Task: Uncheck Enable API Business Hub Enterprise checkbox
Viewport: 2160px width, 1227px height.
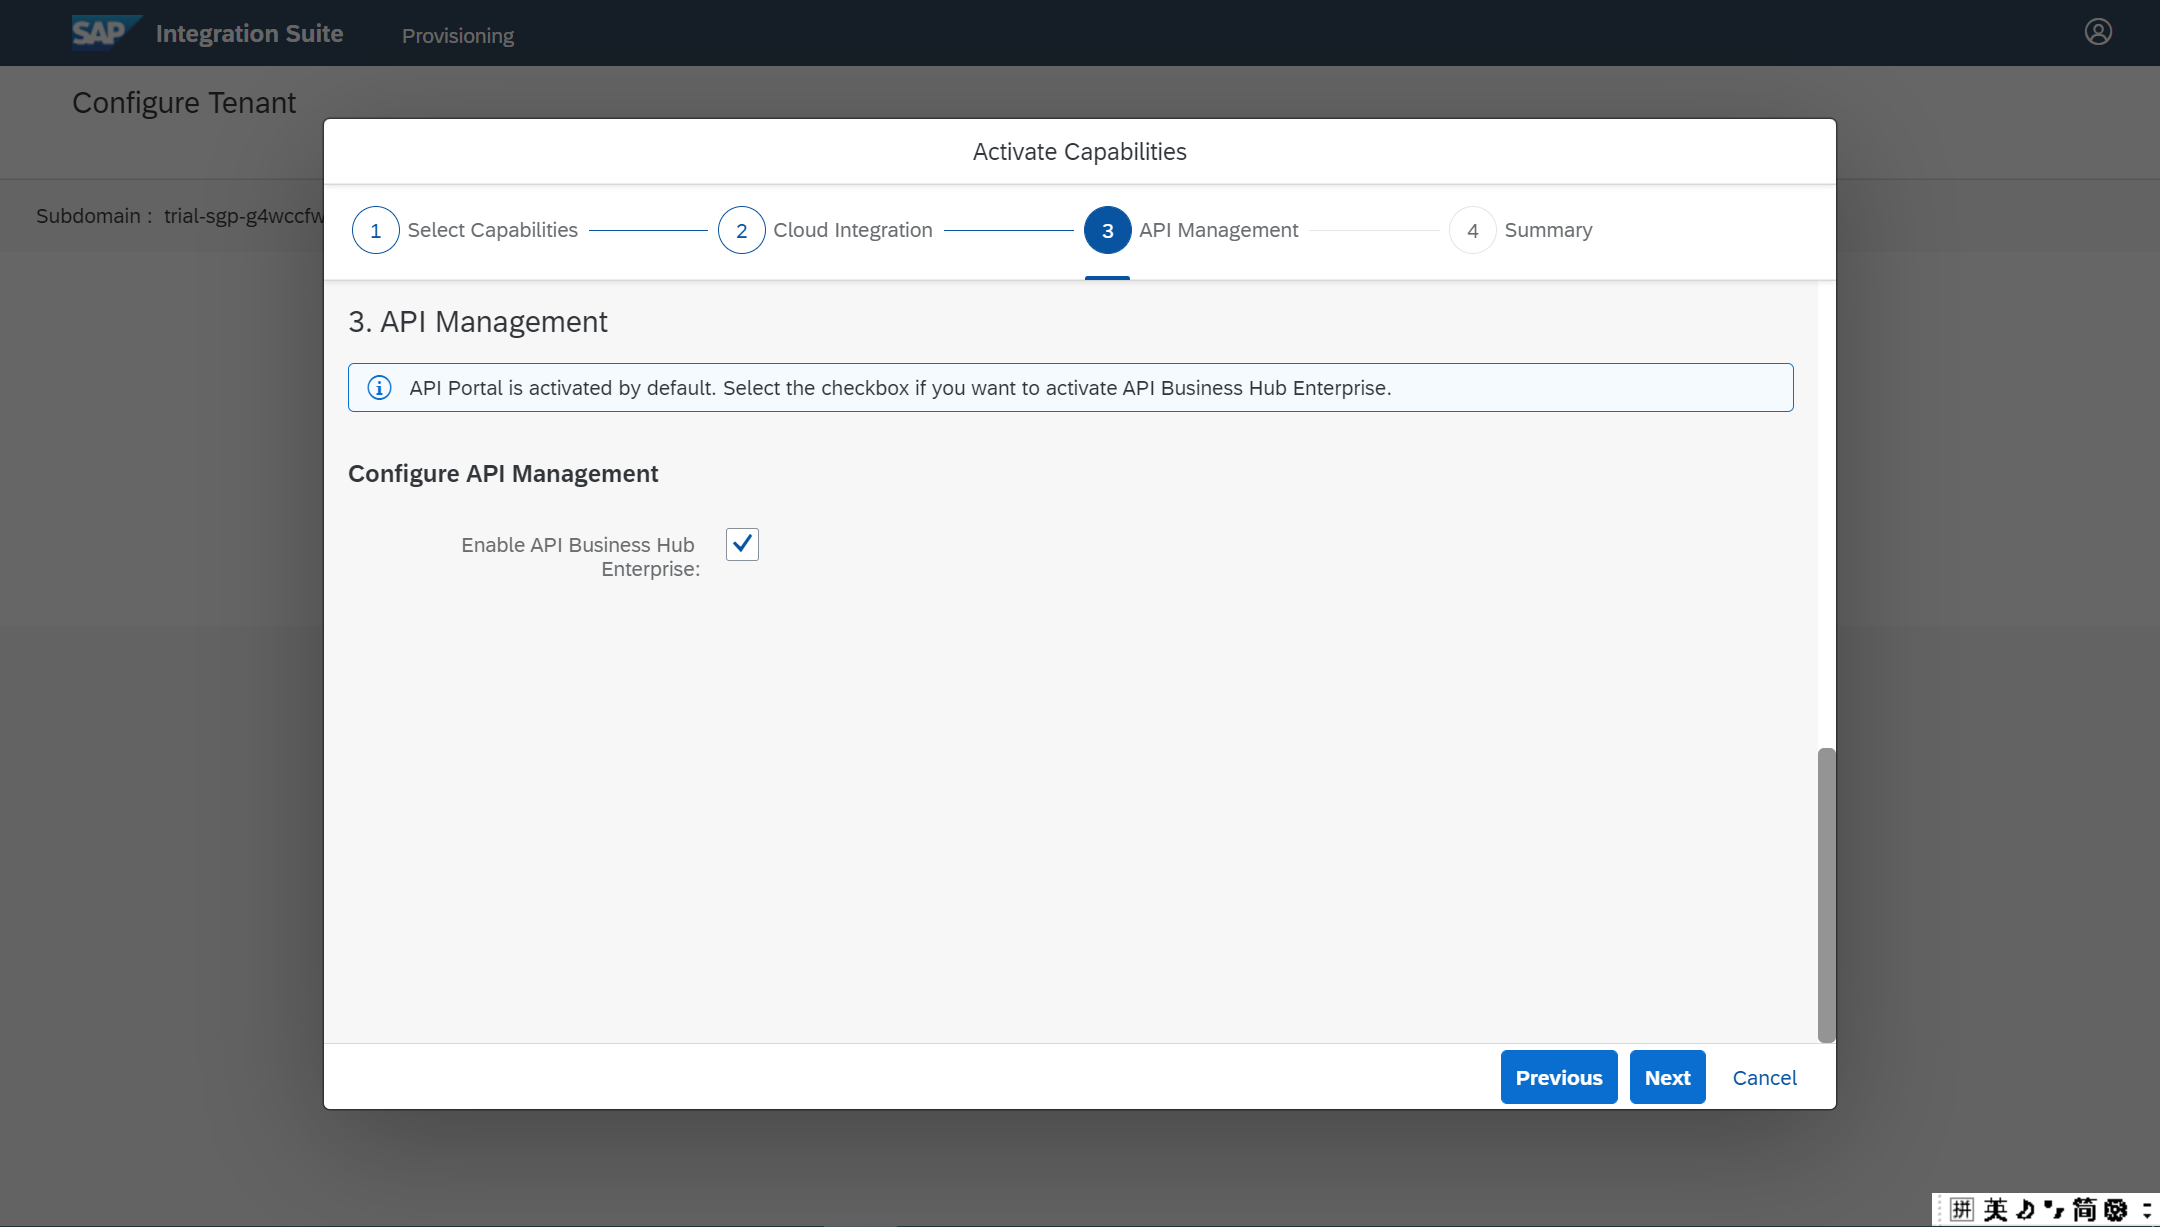Action: 742,544
